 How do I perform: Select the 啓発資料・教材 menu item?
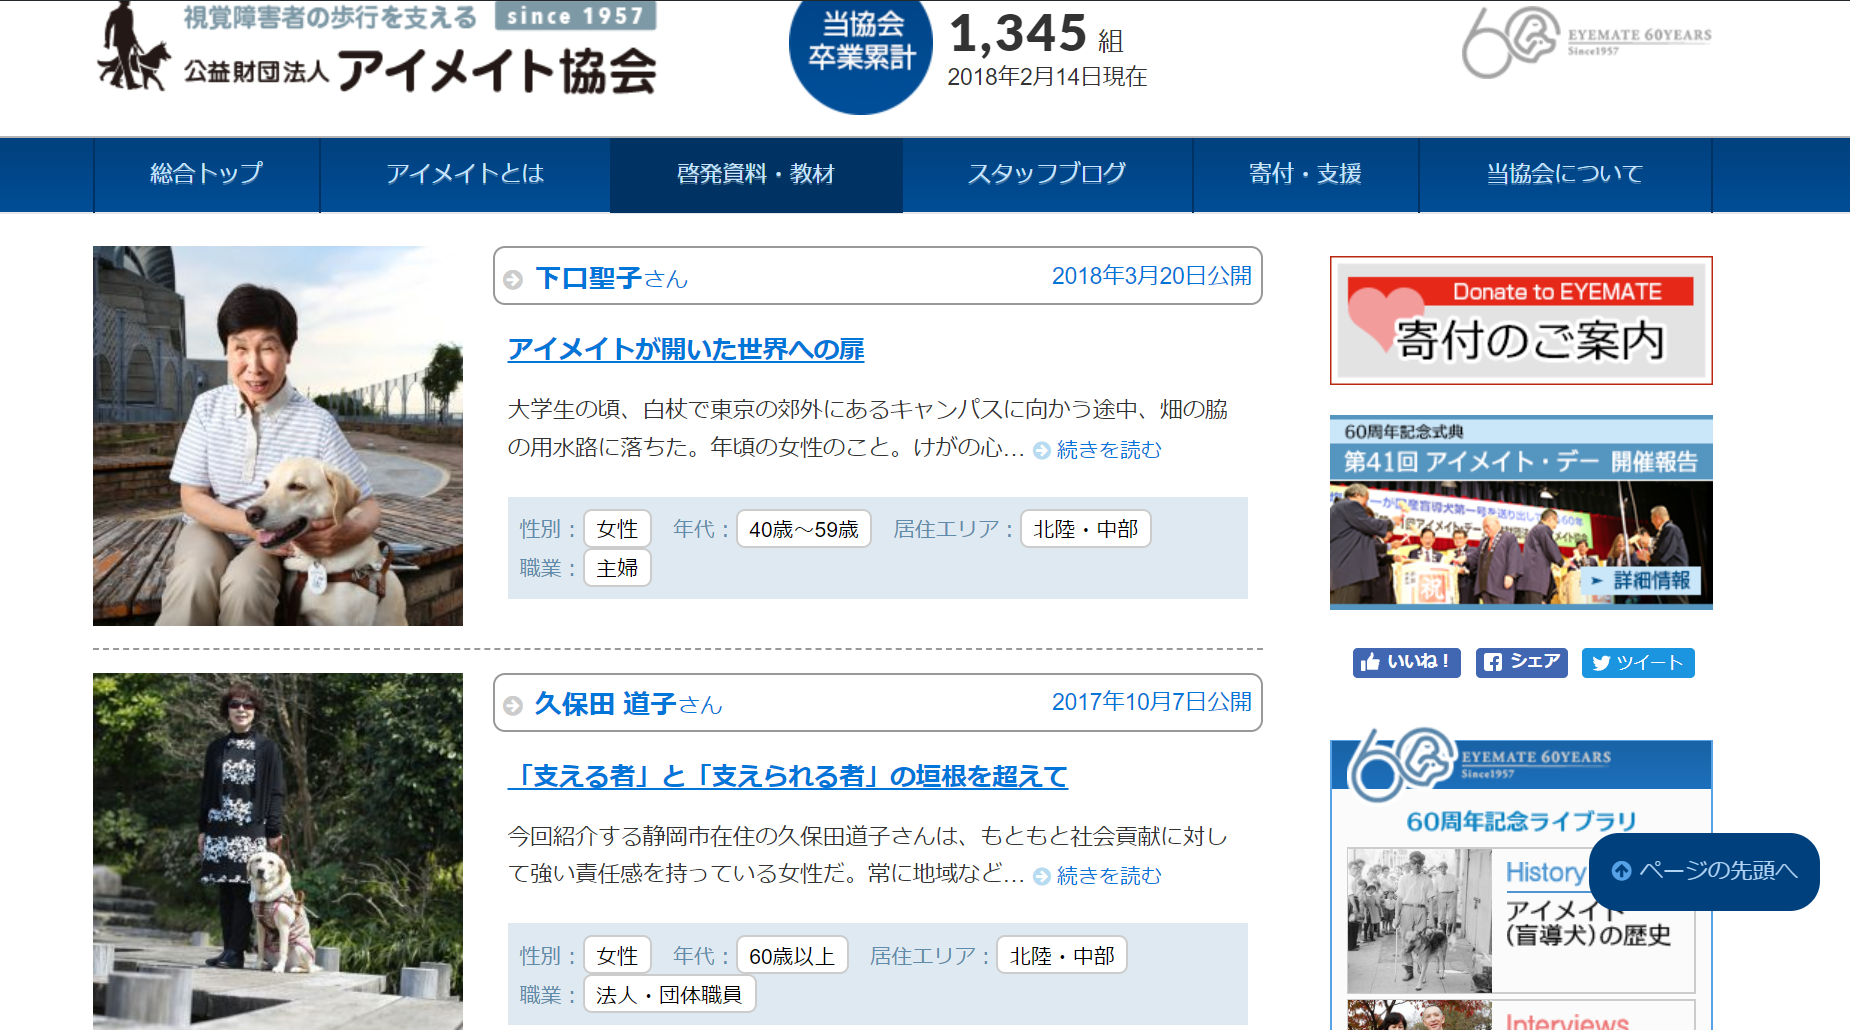756,174
